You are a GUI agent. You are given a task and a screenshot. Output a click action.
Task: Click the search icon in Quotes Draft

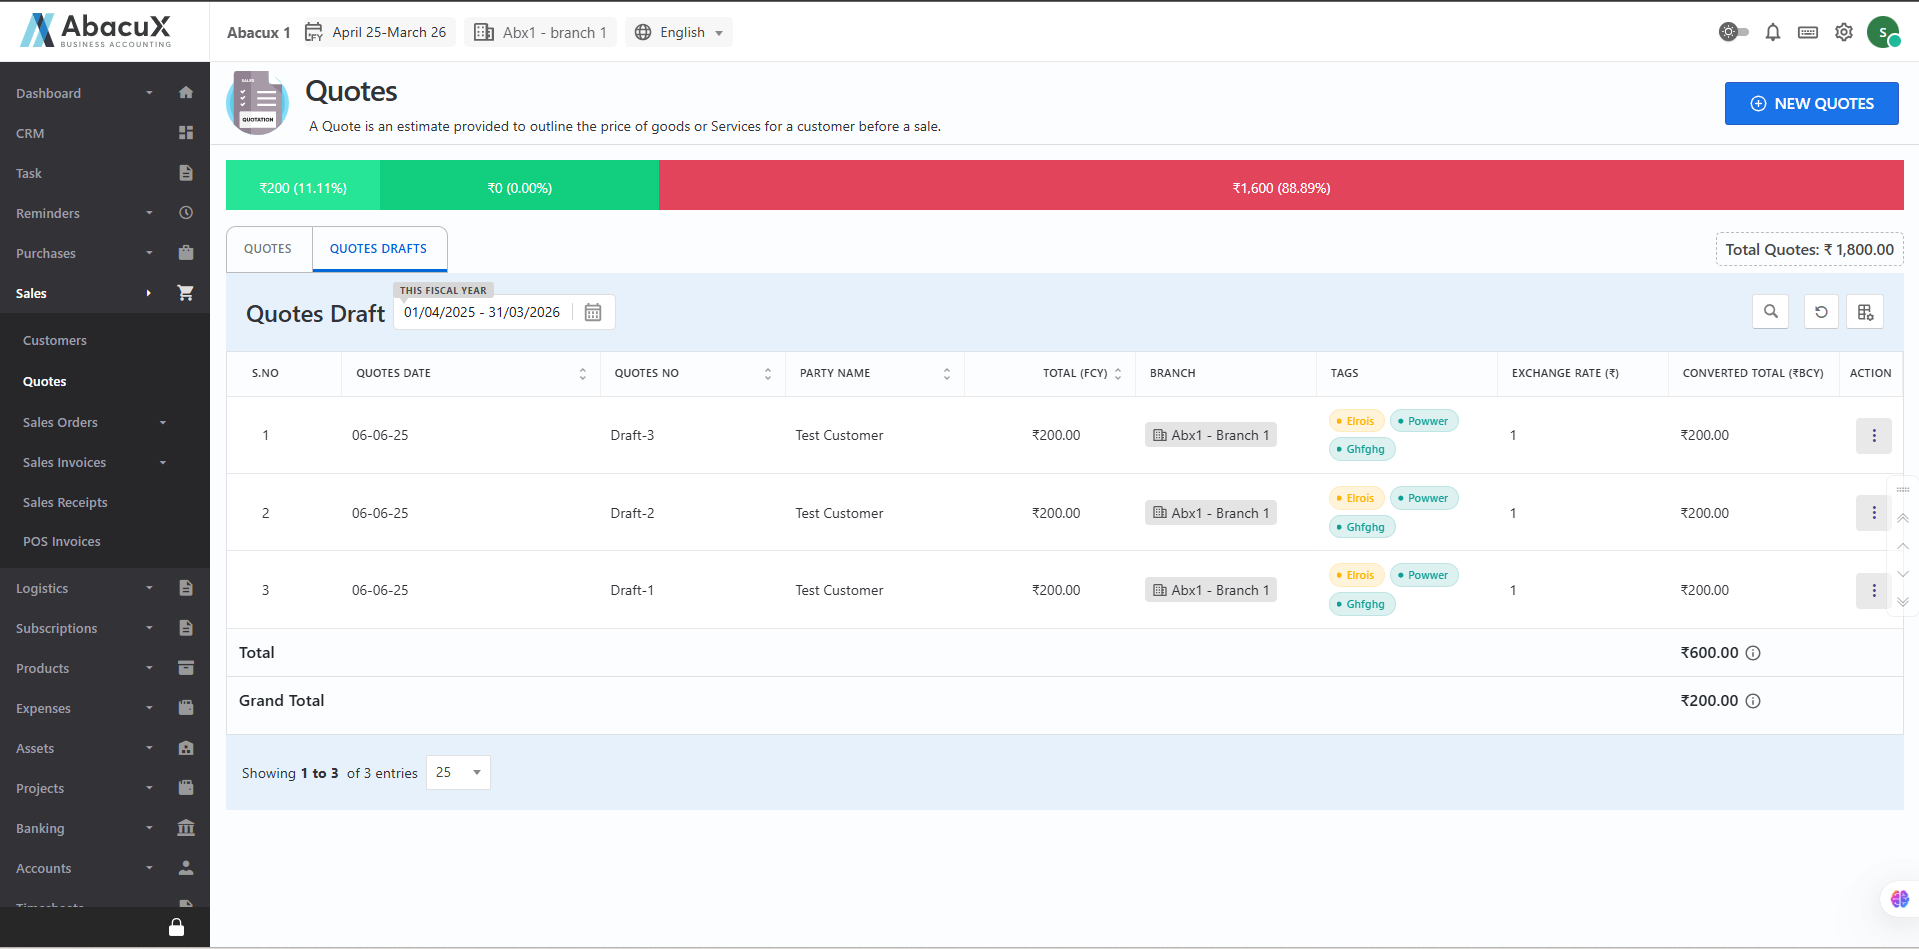(1770, 312)
